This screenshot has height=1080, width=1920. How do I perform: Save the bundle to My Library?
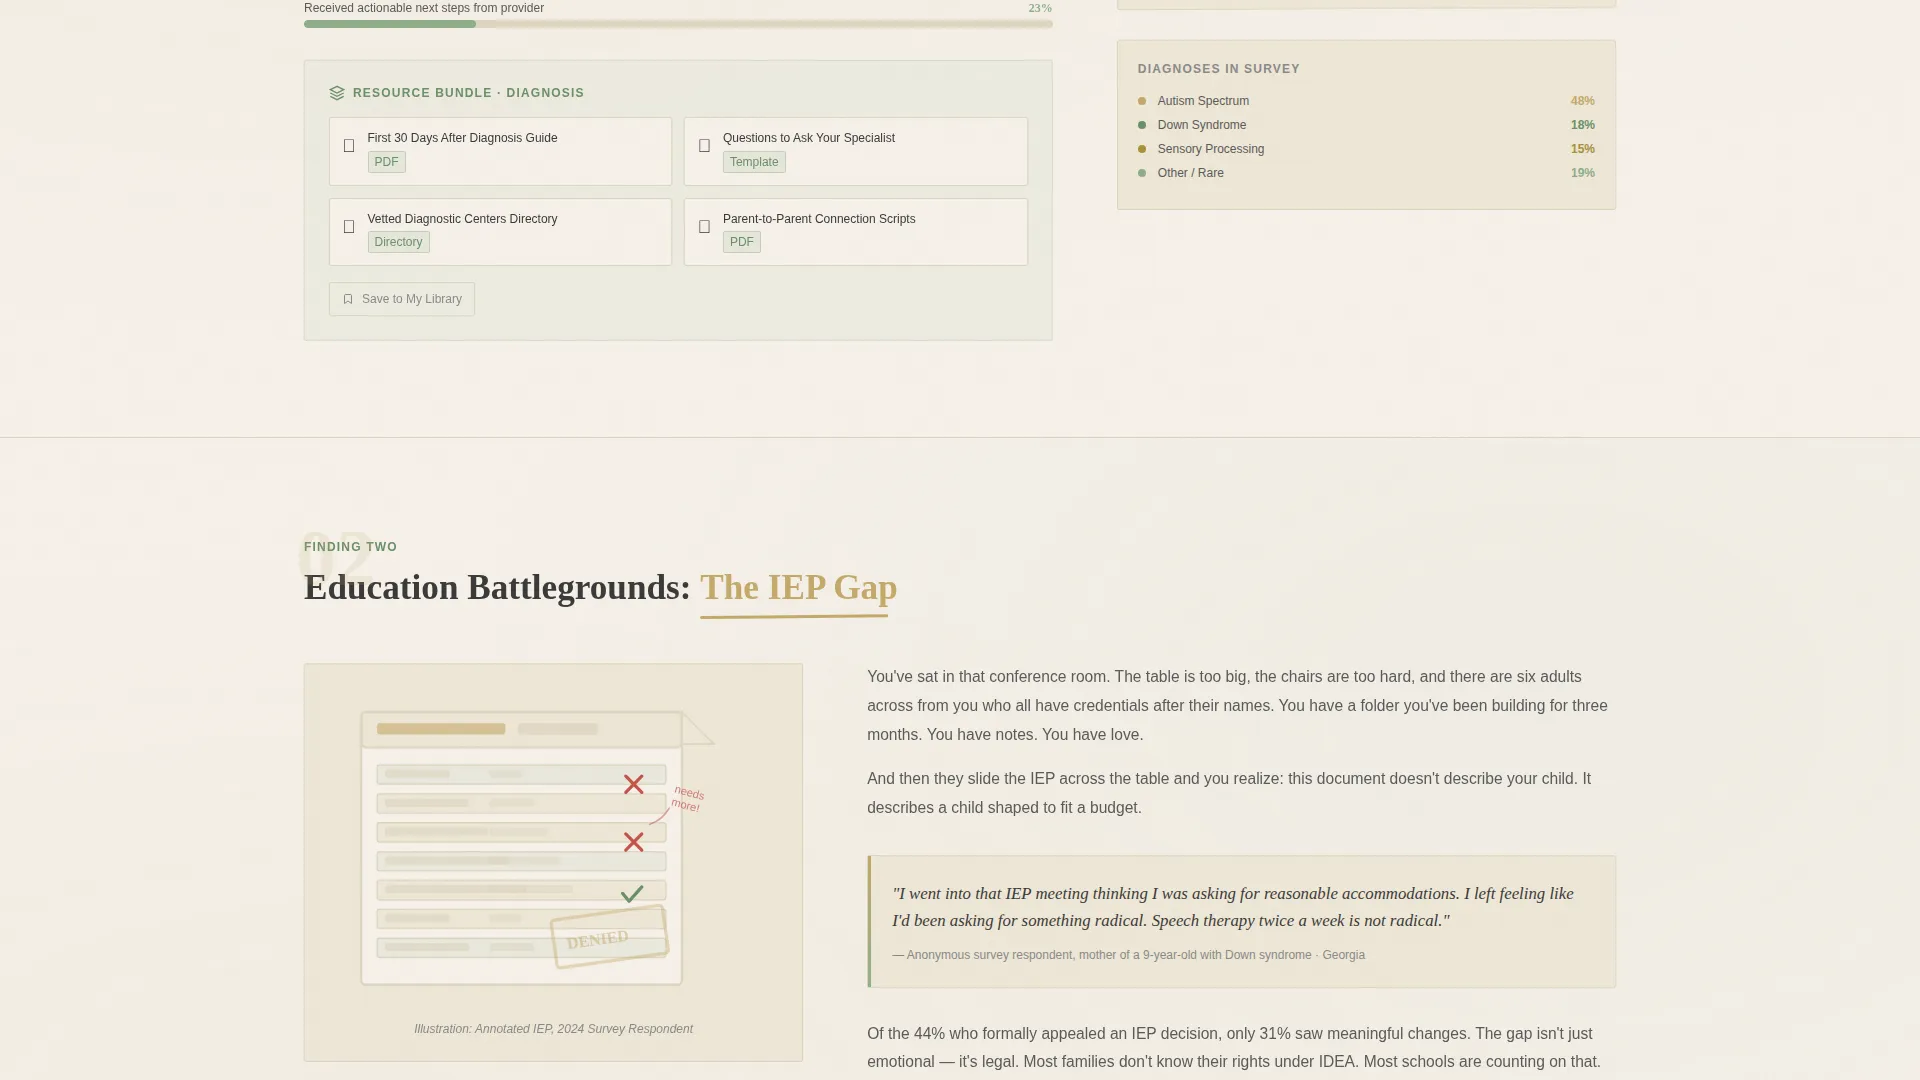[402, 299]
